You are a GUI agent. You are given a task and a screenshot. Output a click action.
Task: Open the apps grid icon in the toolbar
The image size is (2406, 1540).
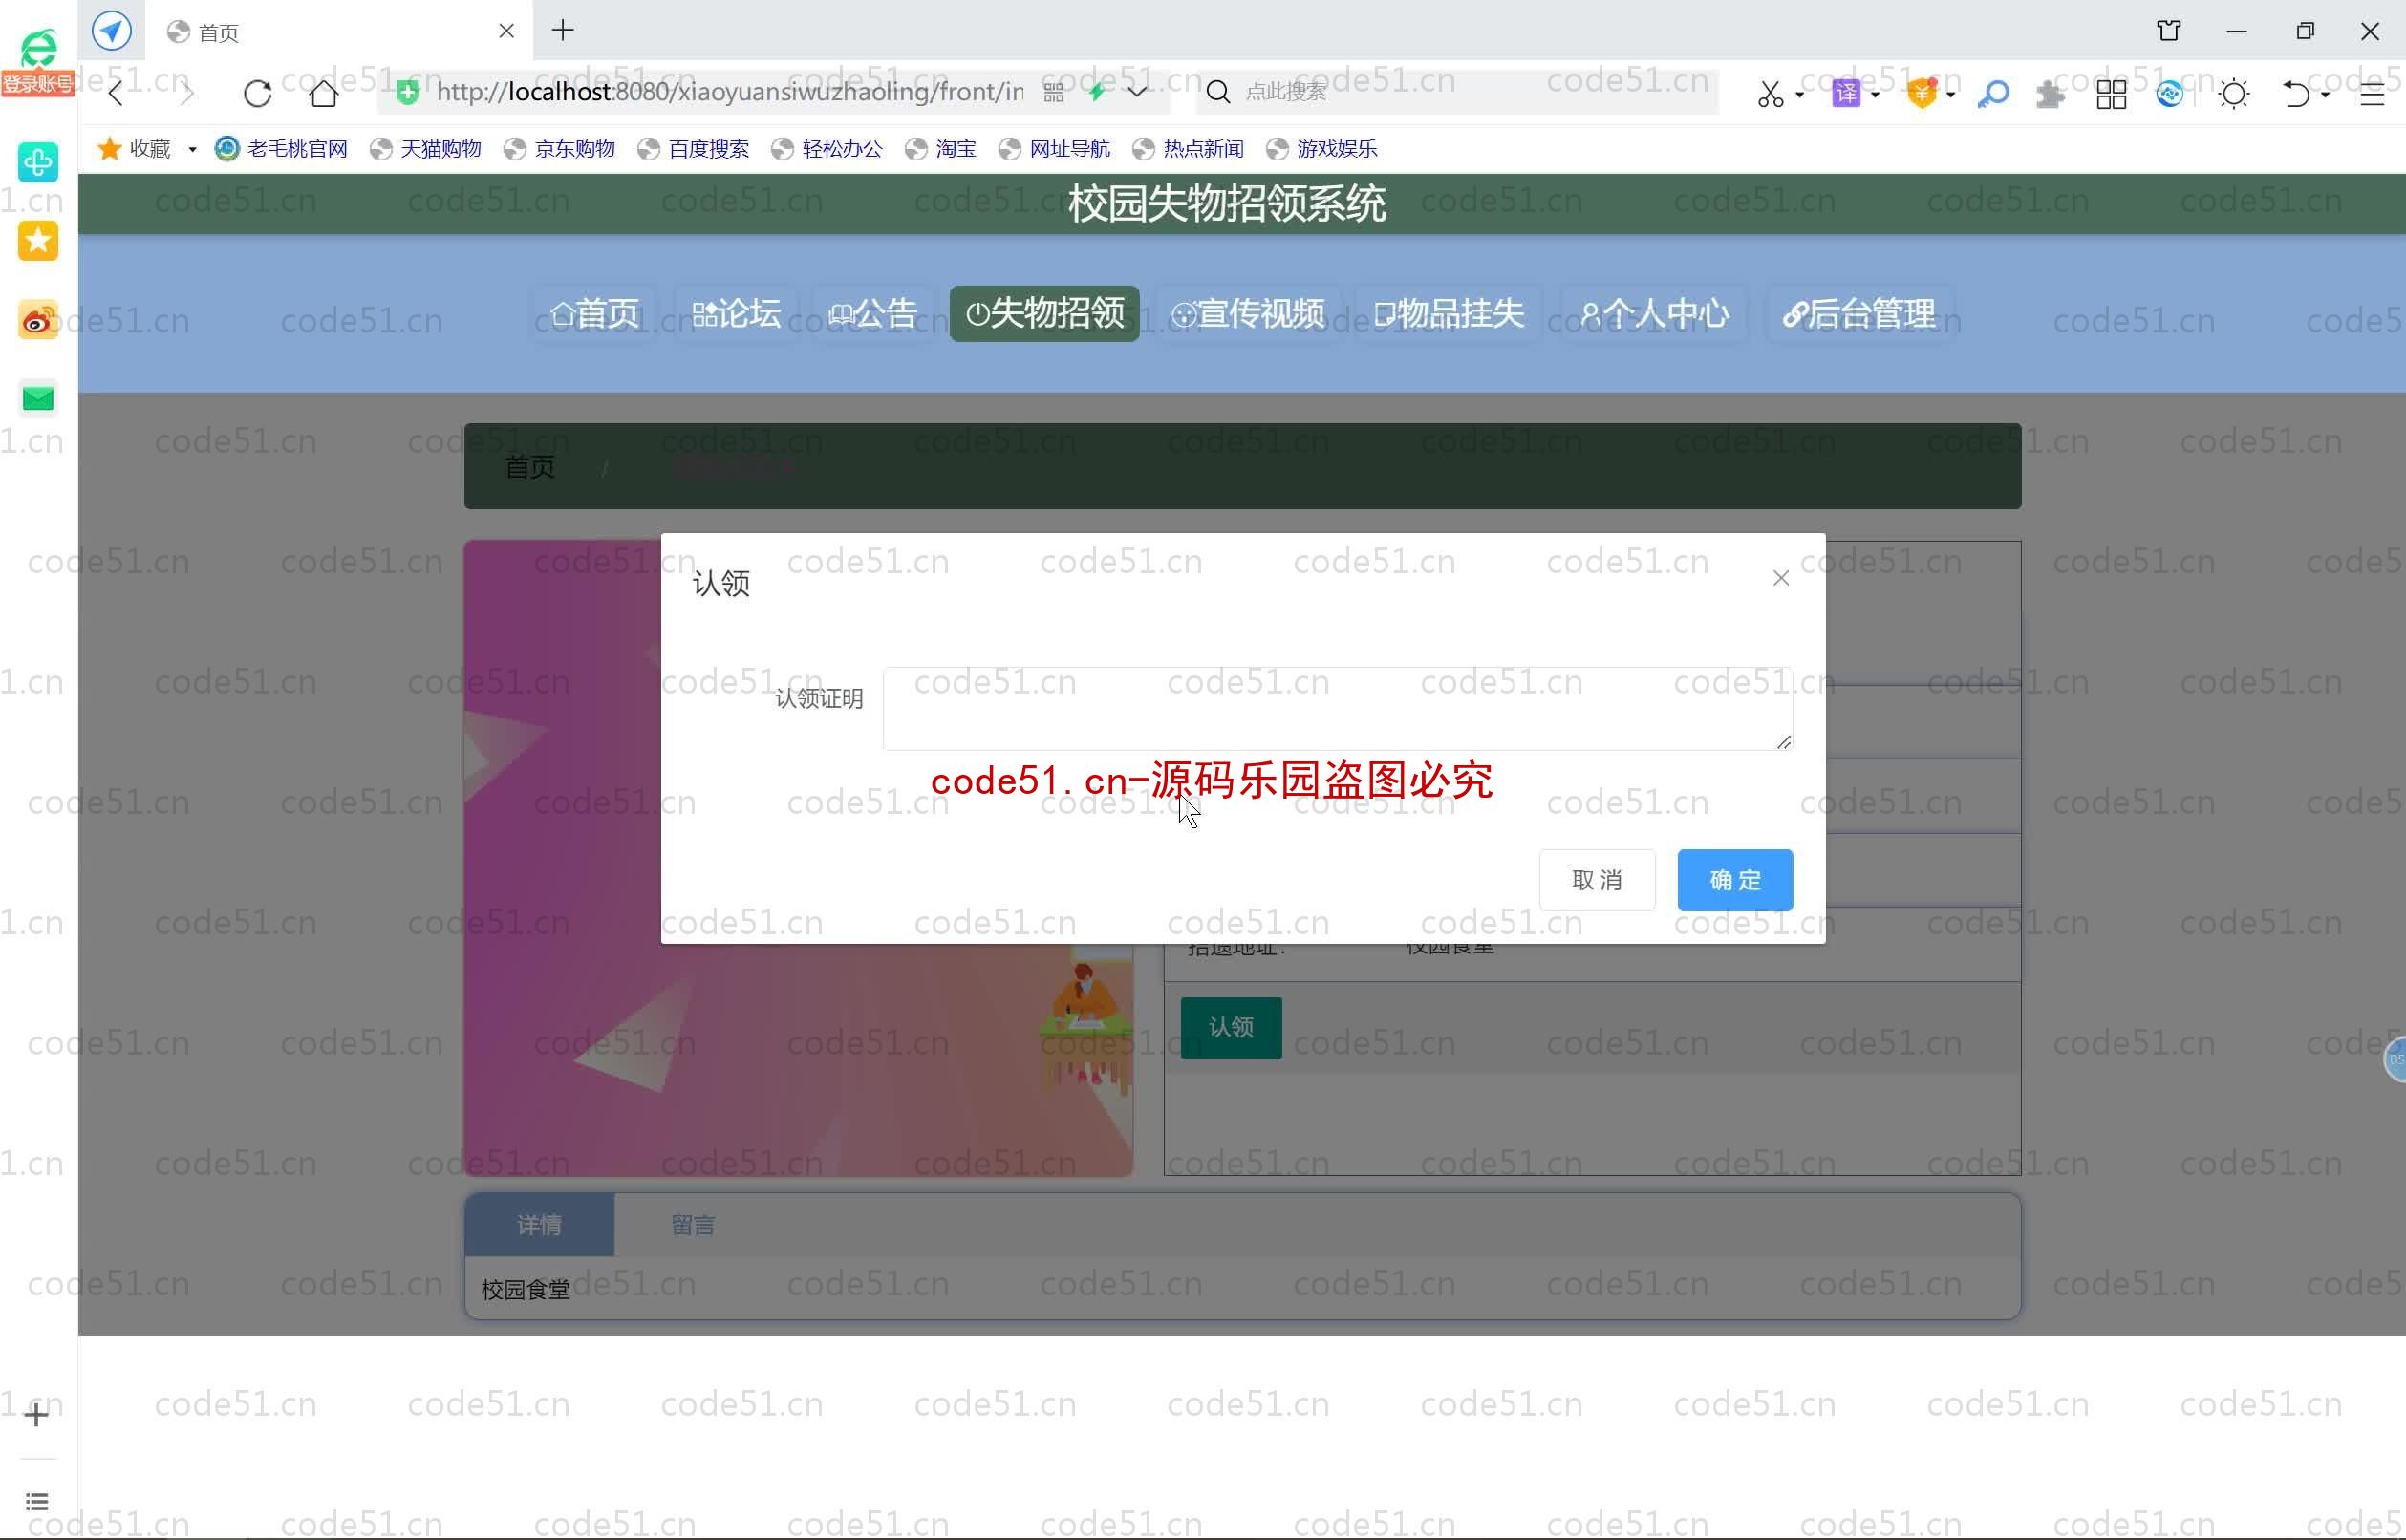[2111, 94]
